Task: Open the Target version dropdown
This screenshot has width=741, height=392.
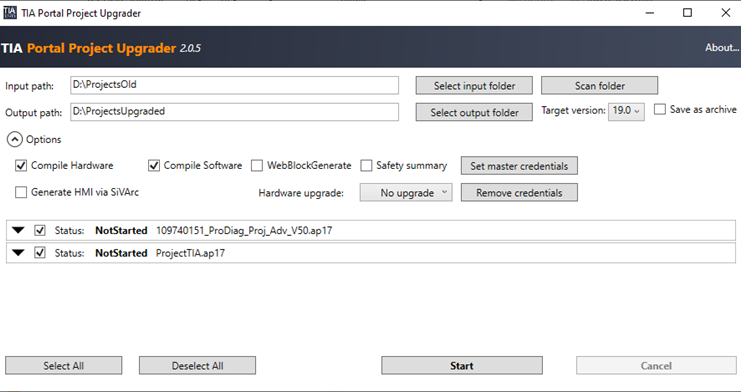Action: coord(626,111)
